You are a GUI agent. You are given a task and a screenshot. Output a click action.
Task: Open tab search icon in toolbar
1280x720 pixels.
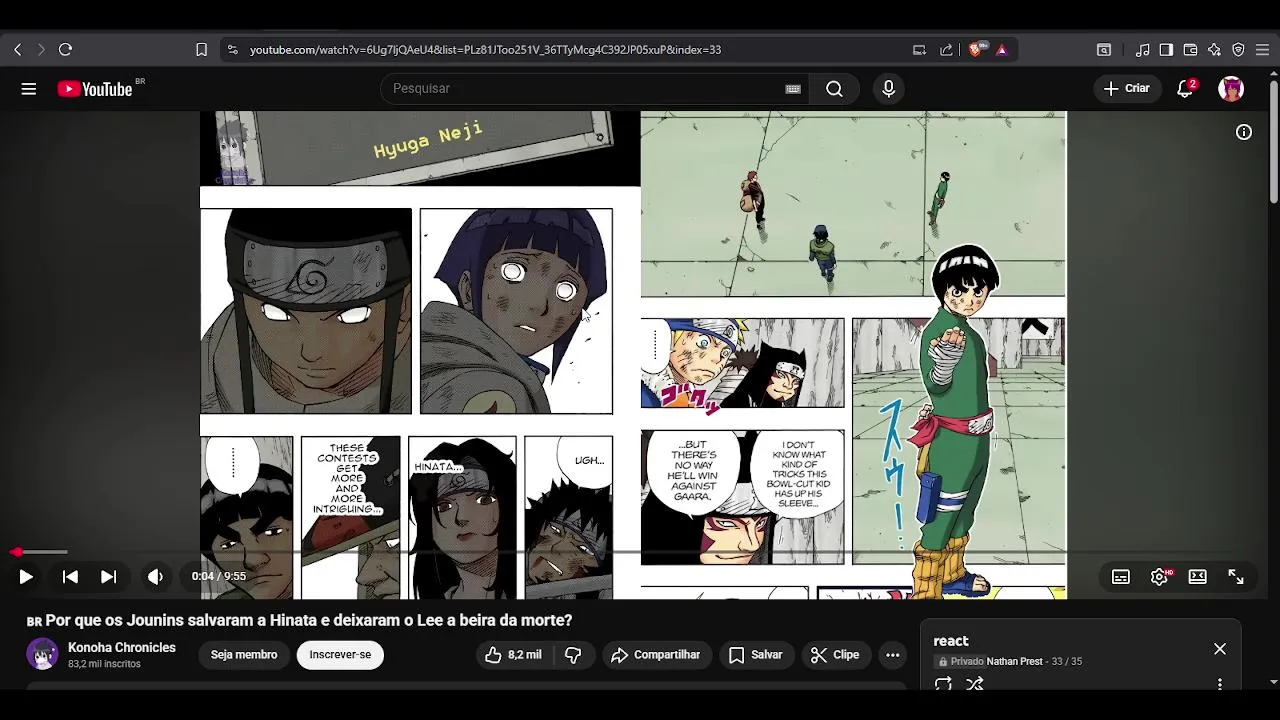[1104, 49]
